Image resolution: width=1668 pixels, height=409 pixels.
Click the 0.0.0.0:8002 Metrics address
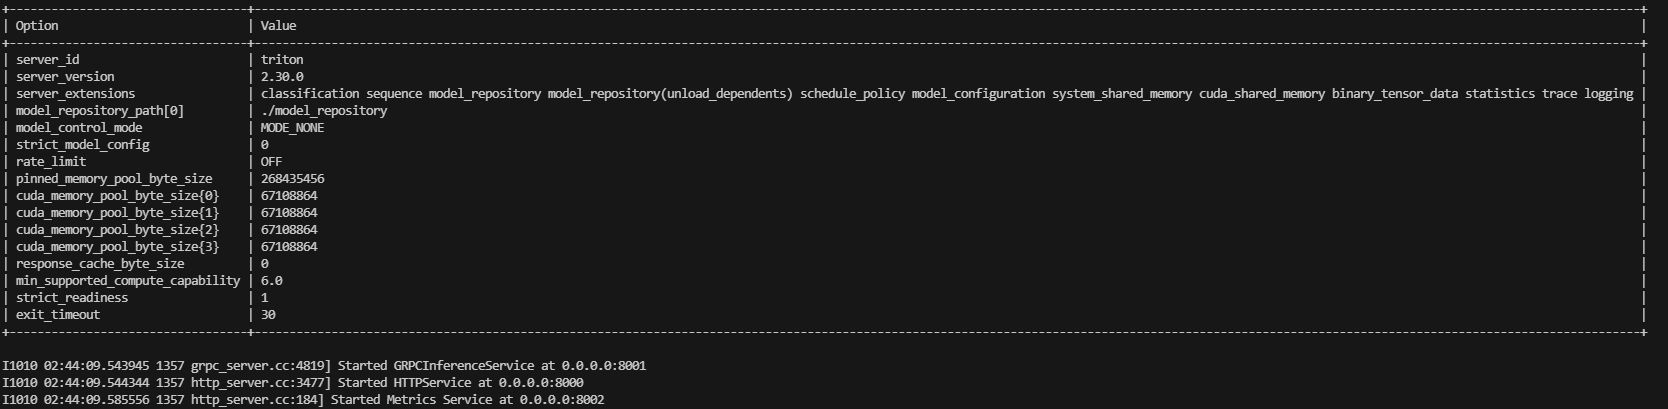point(562,400)
